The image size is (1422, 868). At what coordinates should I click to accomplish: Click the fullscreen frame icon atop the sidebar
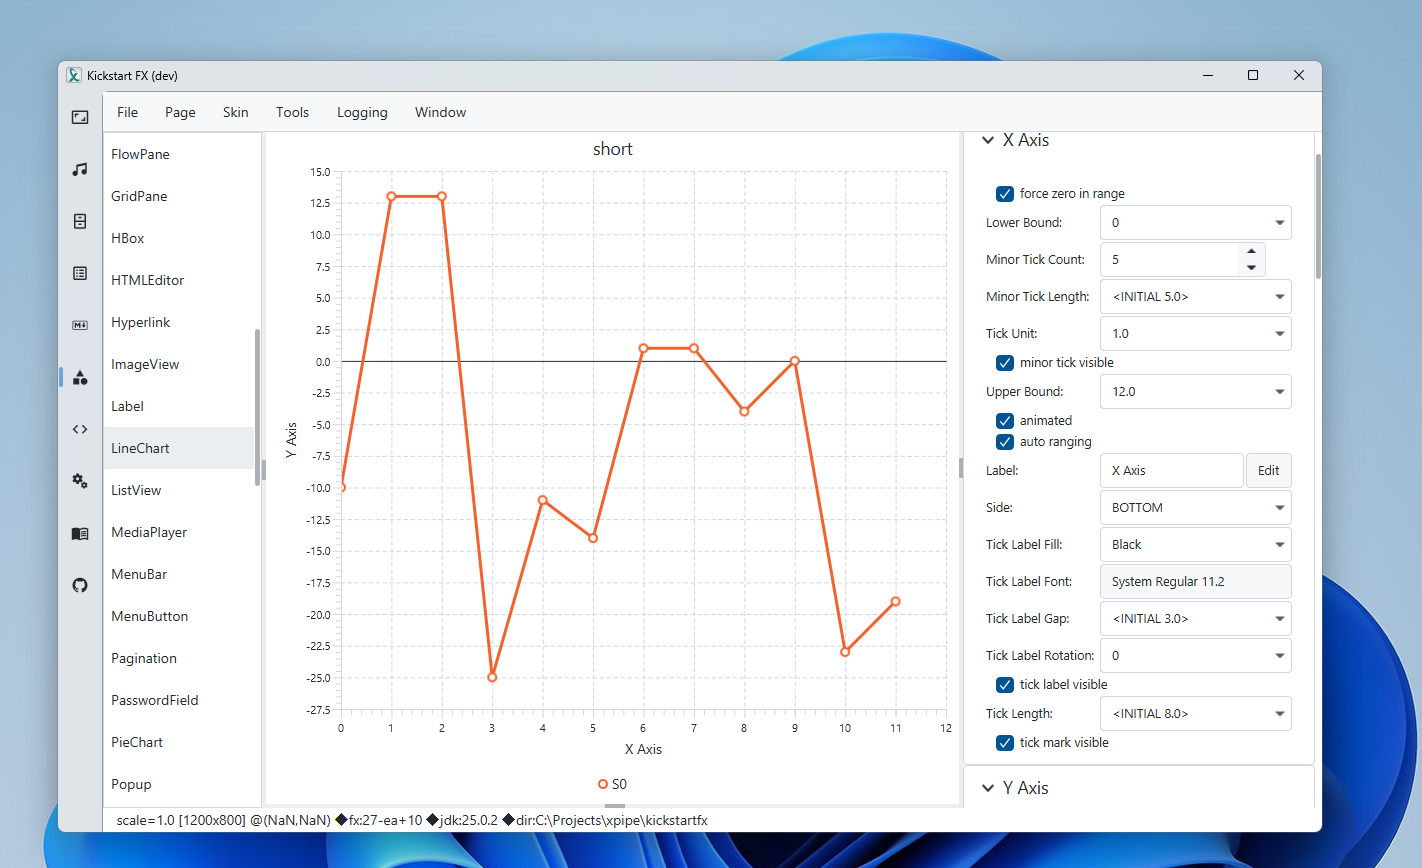[x=80, y=117]
